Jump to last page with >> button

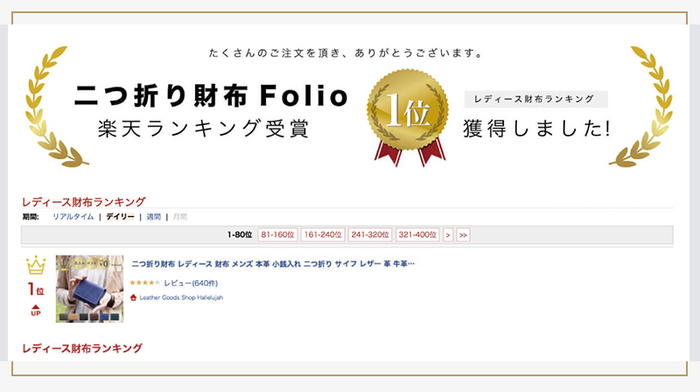463,235
